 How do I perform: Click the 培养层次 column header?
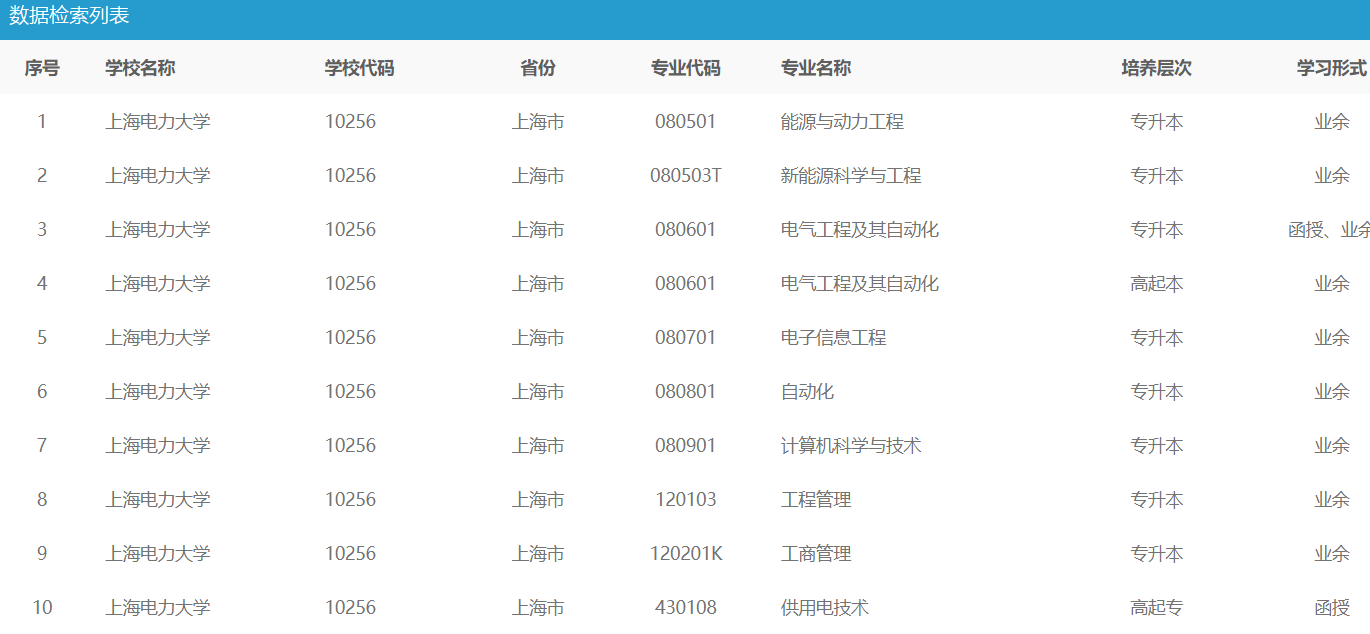(1157, 68)
